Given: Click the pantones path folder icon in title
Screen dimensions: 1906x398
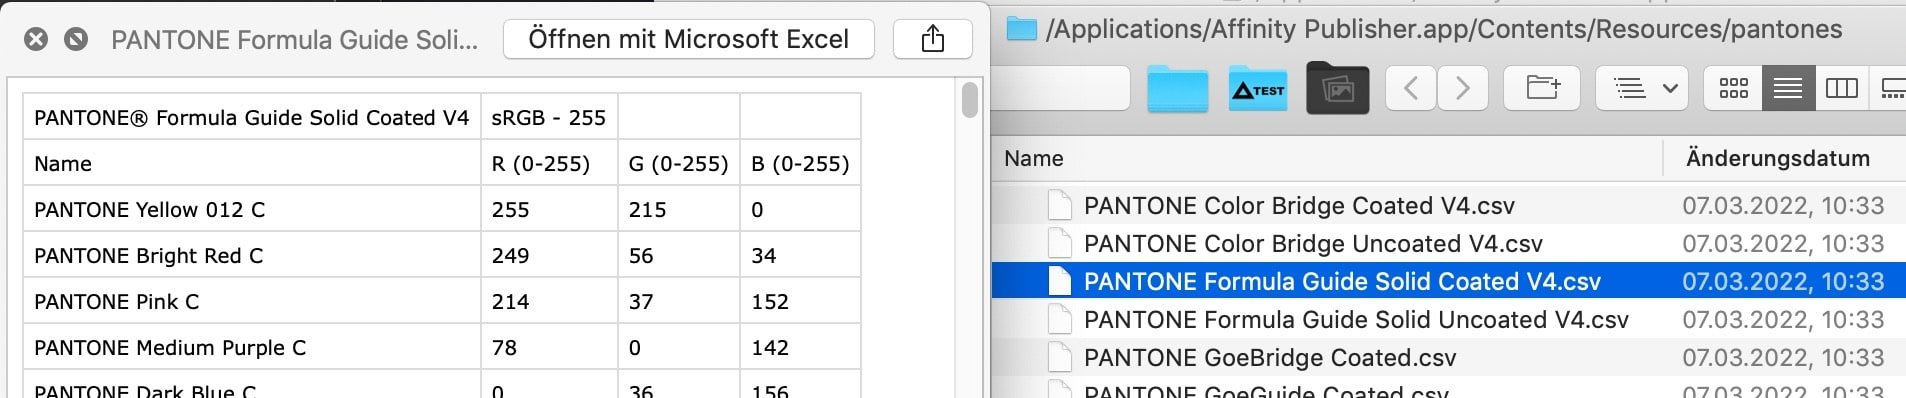Looking at the screenshot, I should 1021,29.
